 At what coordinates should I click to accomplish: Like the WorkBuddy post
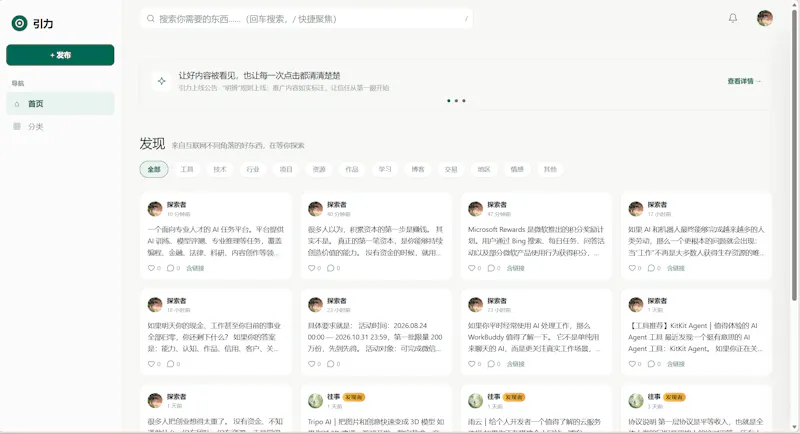point(474,364)
